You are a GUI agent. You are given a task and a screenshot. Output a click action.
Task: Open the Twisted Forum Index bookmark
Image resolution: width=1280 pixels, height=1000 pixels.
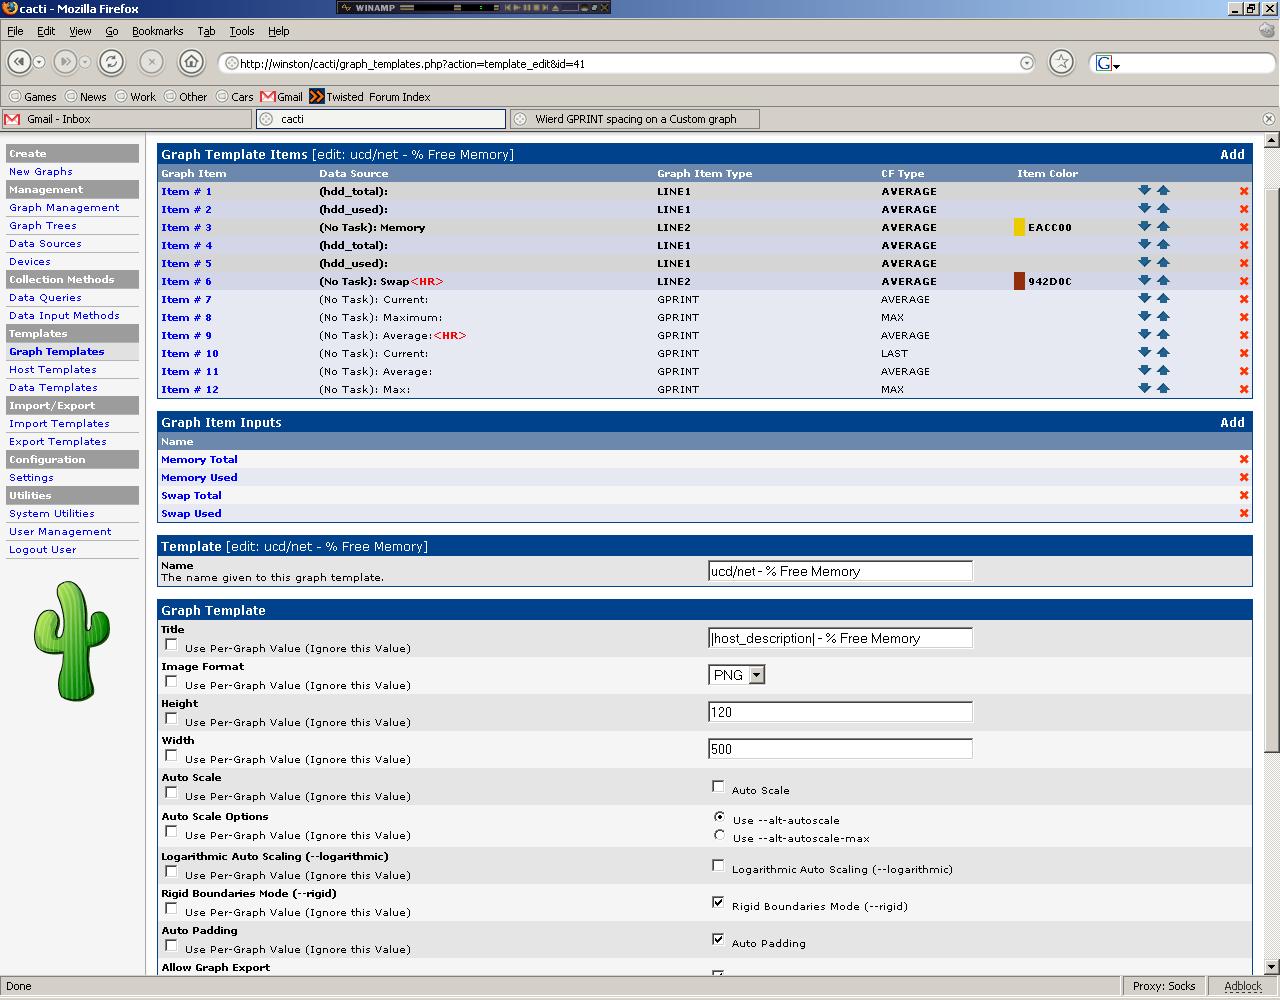pyautogui.click(x=370, y=97)
